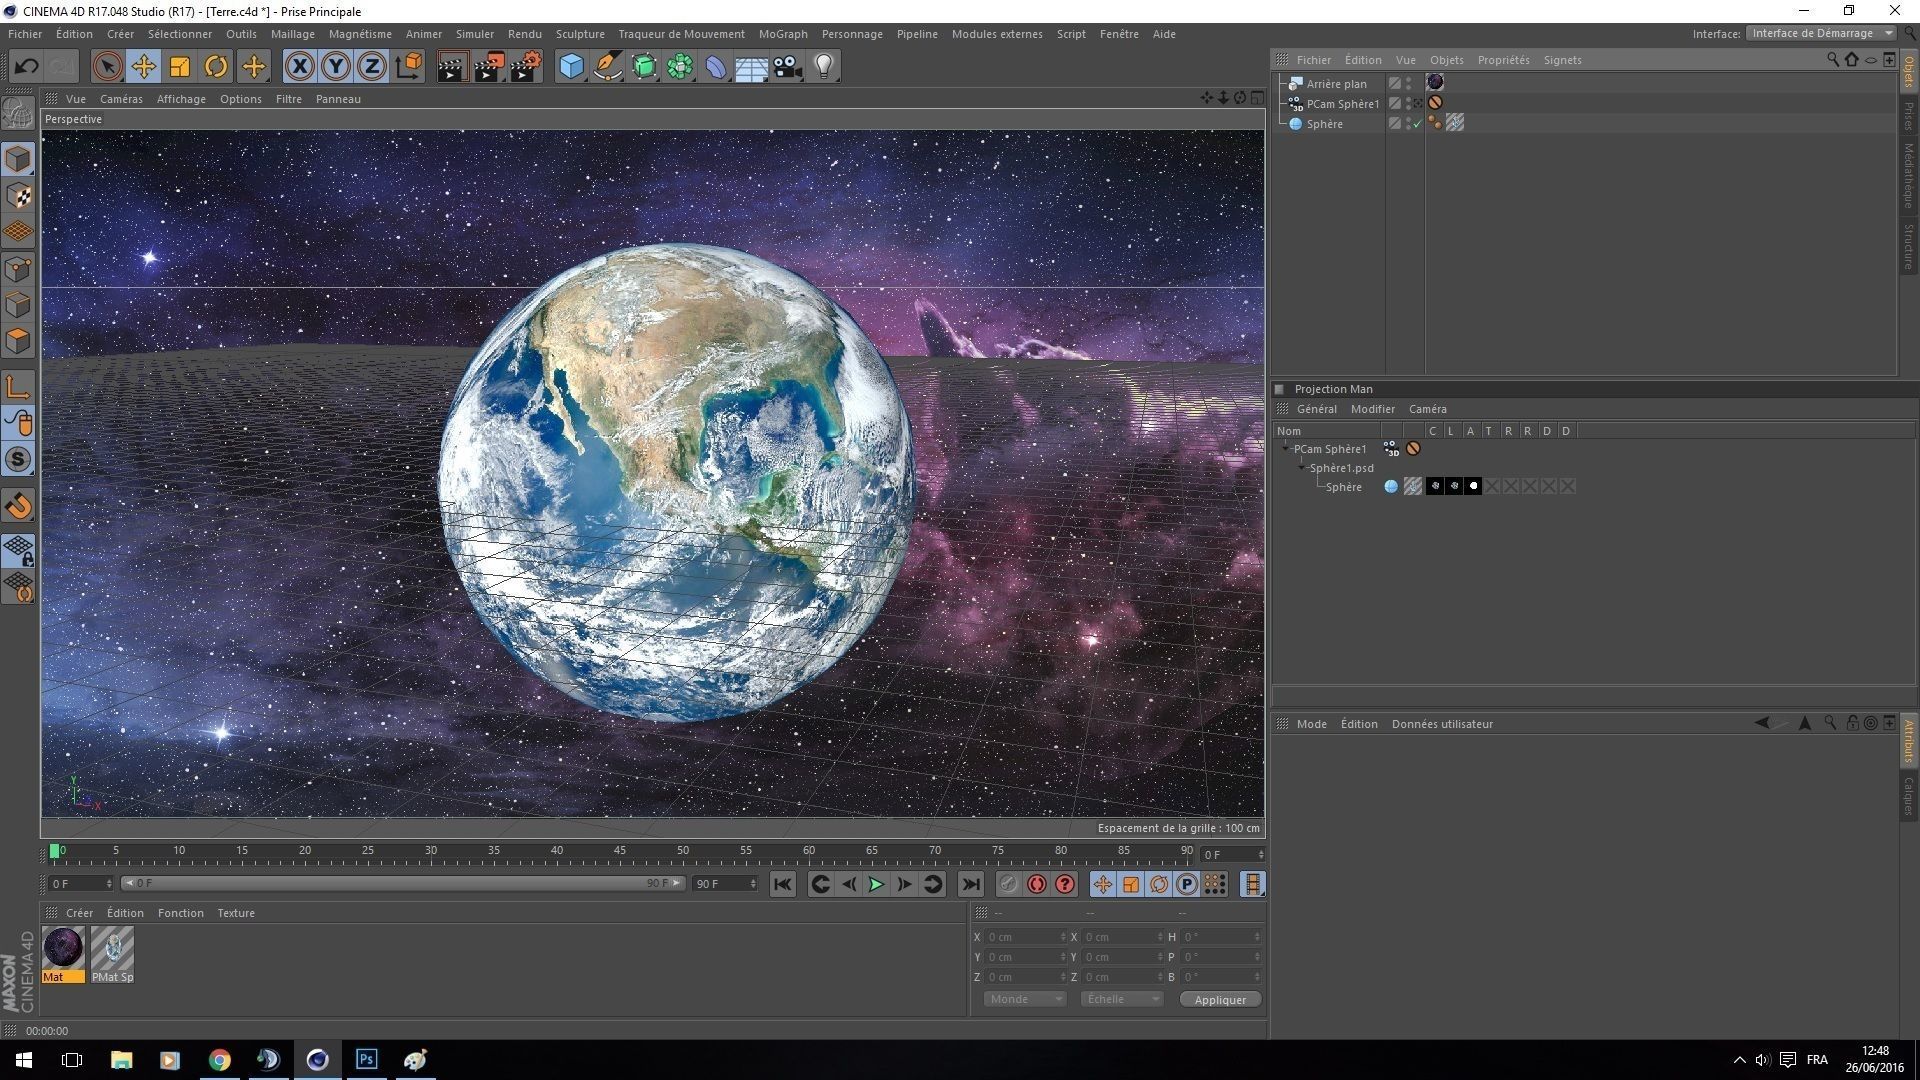Image resolution: width=1920 pixels, height=1080 pixels.
Task: Play the animation forward
Action: (x=876, y=884)
